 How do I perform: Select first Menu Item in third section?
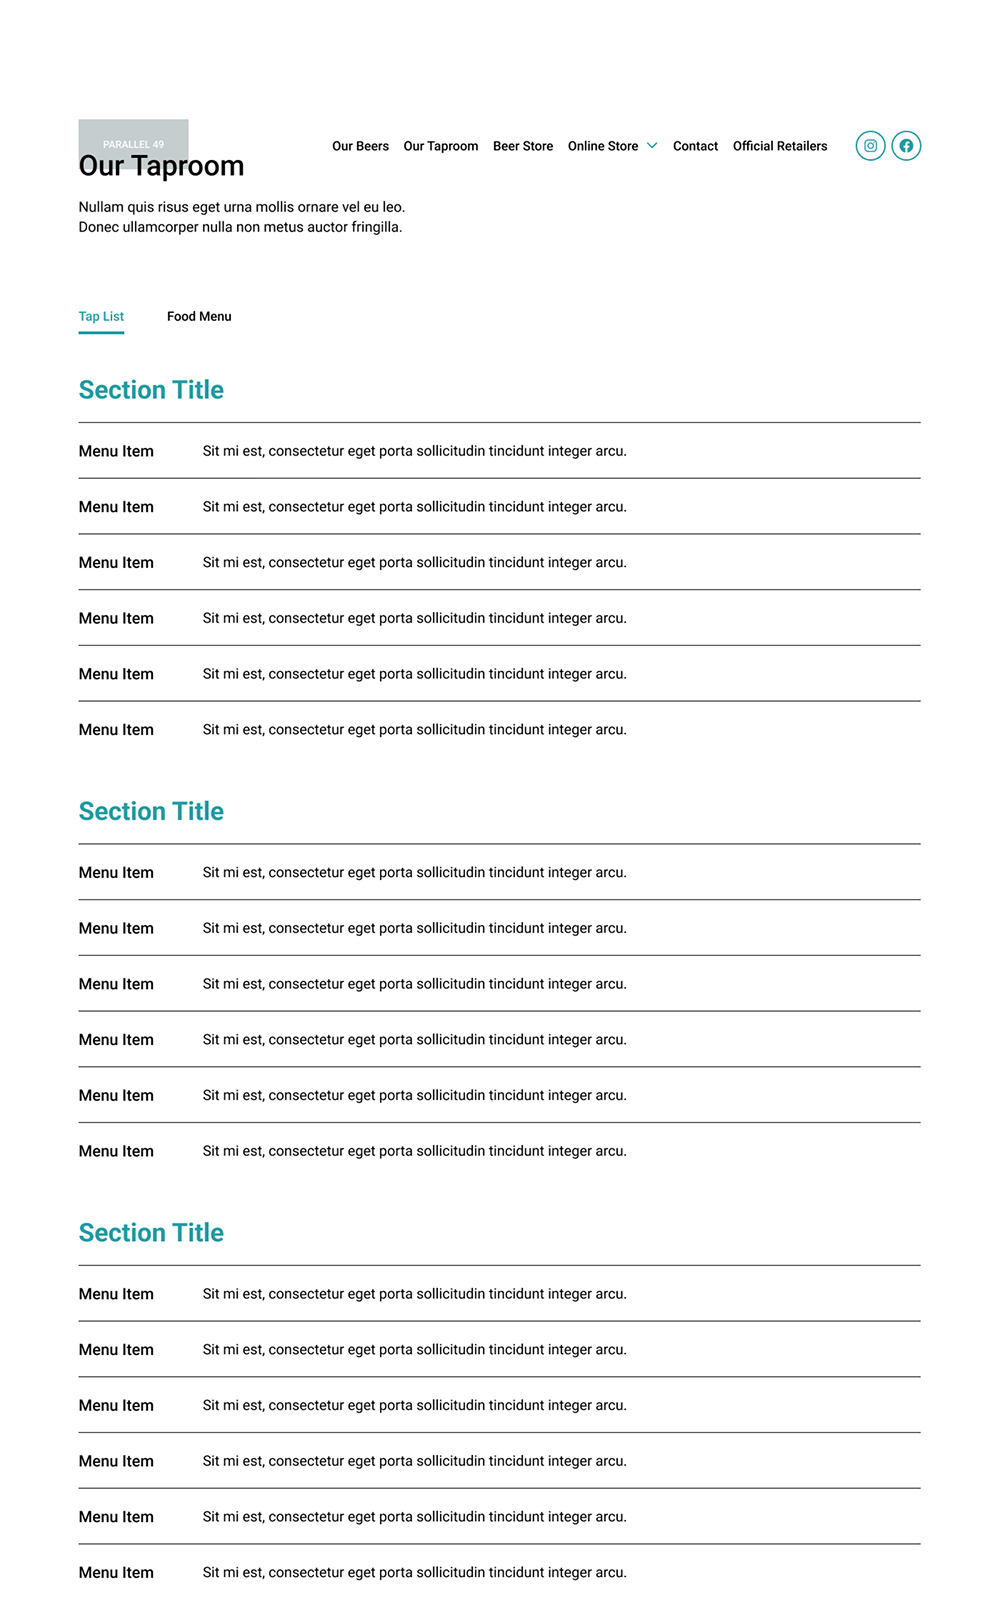(116, 1294)
